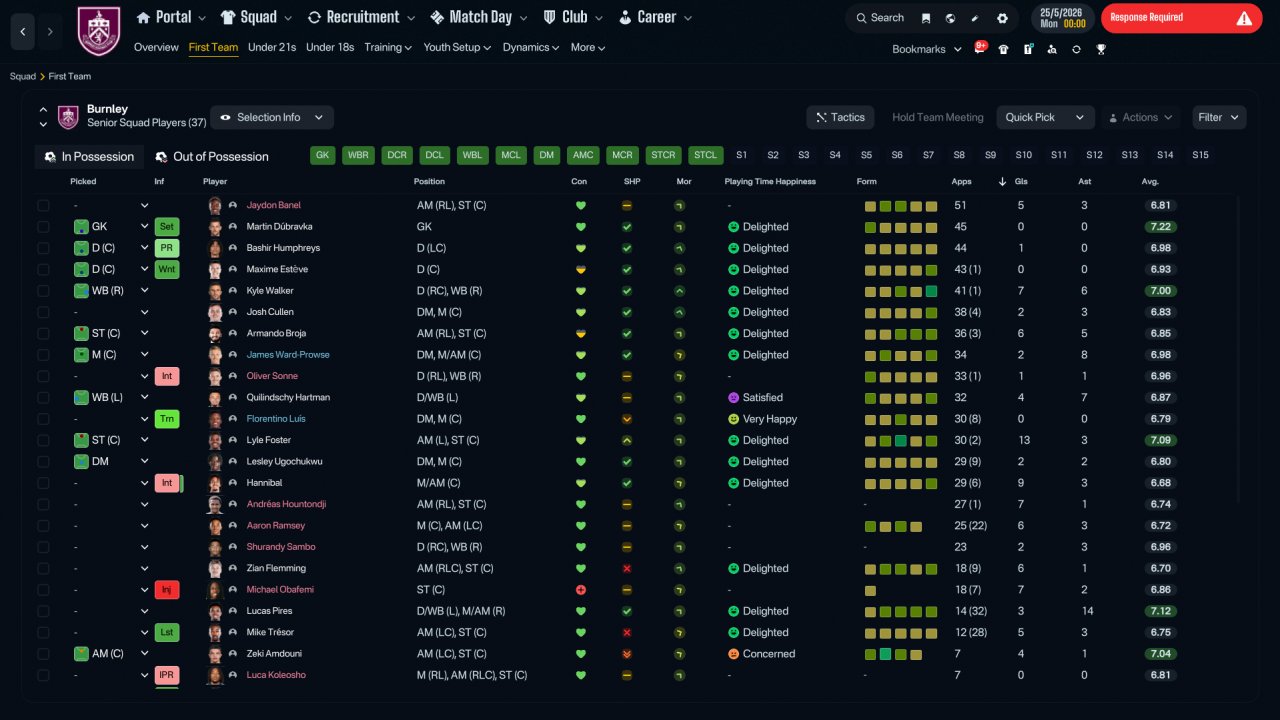Image resolution: width=1280 pixels, height=720 pixels.
Task: Click the Hold Team Meeting button
Action: pos(938,117)
